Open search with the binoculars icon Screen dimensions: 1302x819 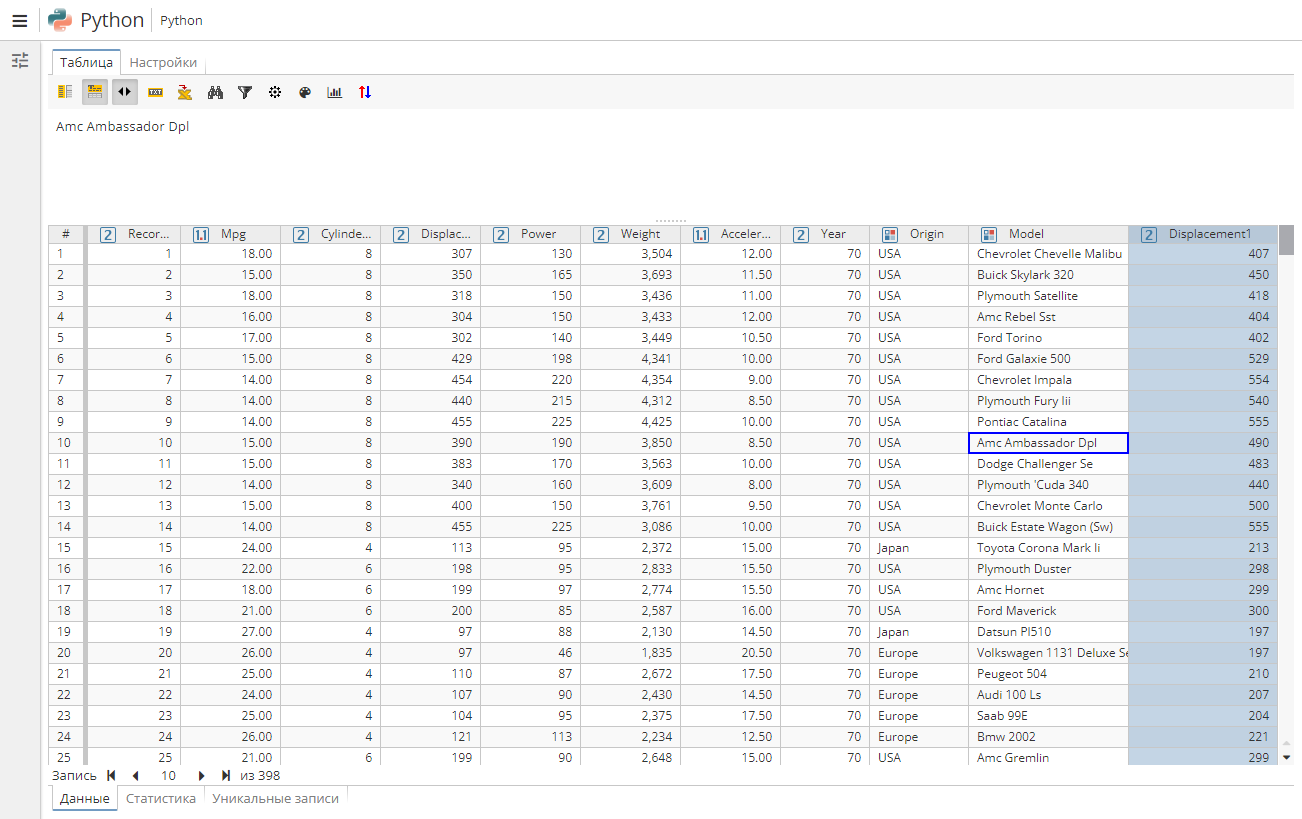click(x=215, y=92)
